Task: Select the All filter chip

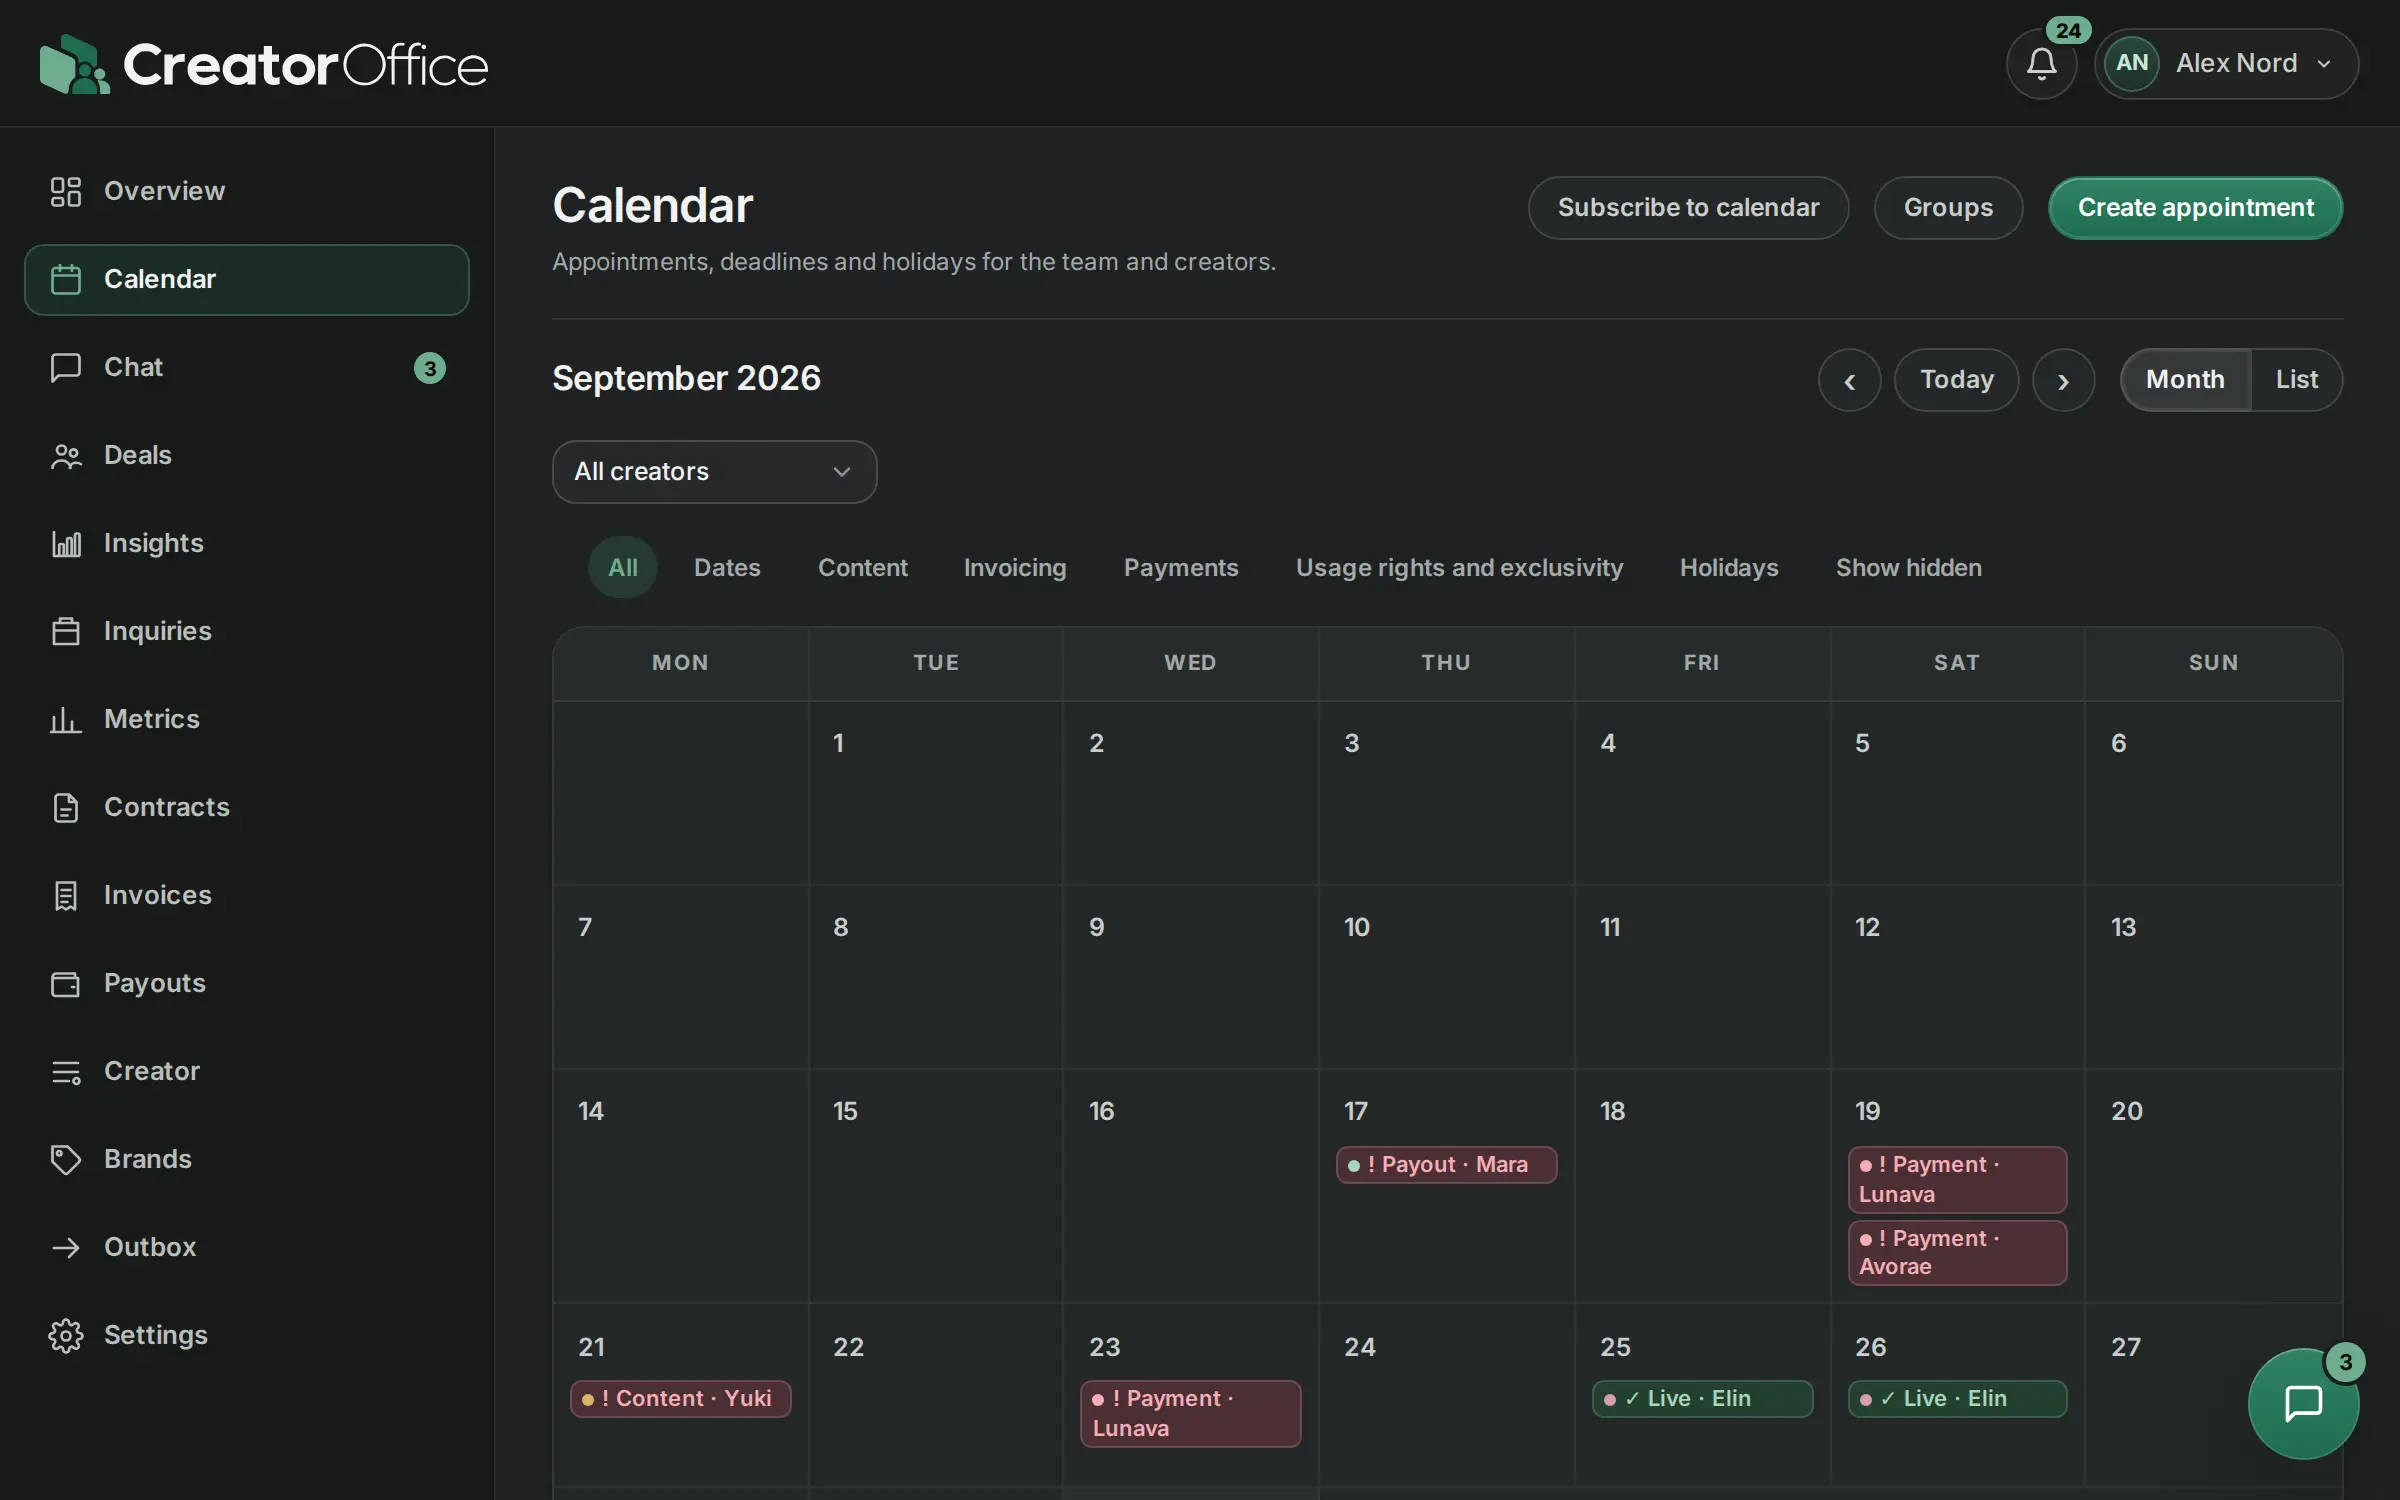Action: click(622, 567)
